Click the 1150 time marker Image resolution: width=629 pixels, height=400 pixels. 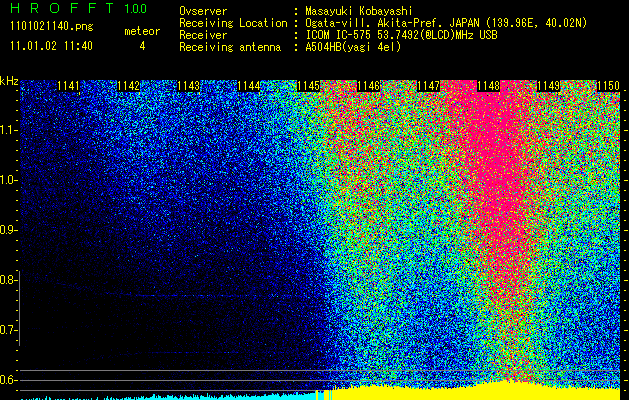pyautogui.click(x=608, y=86)
